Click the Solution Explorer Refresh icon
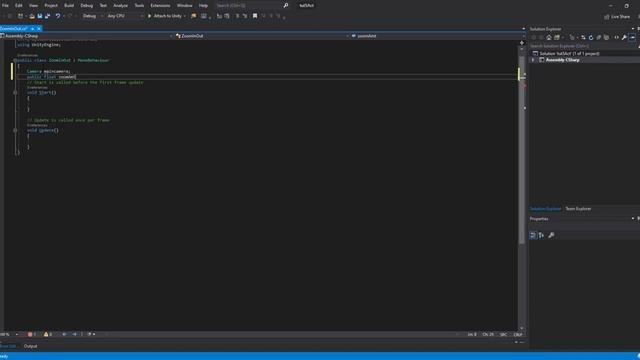The height and width of the screenshot is (360, 640). (x=591, y=38)
